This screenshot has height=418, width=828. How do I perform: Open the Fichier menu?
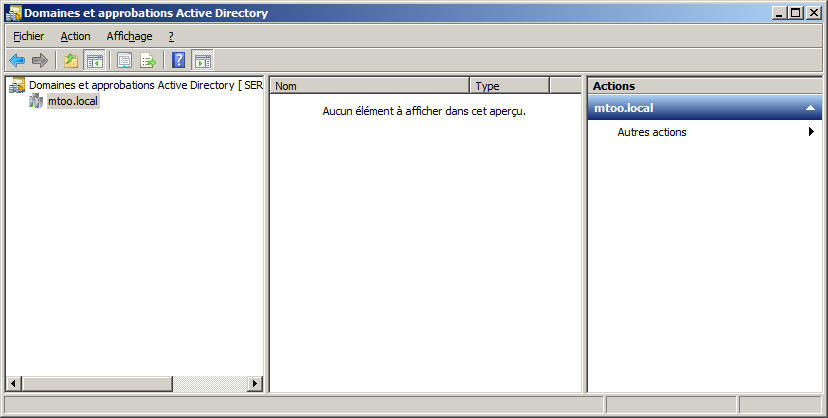click(x=28, y=36)
